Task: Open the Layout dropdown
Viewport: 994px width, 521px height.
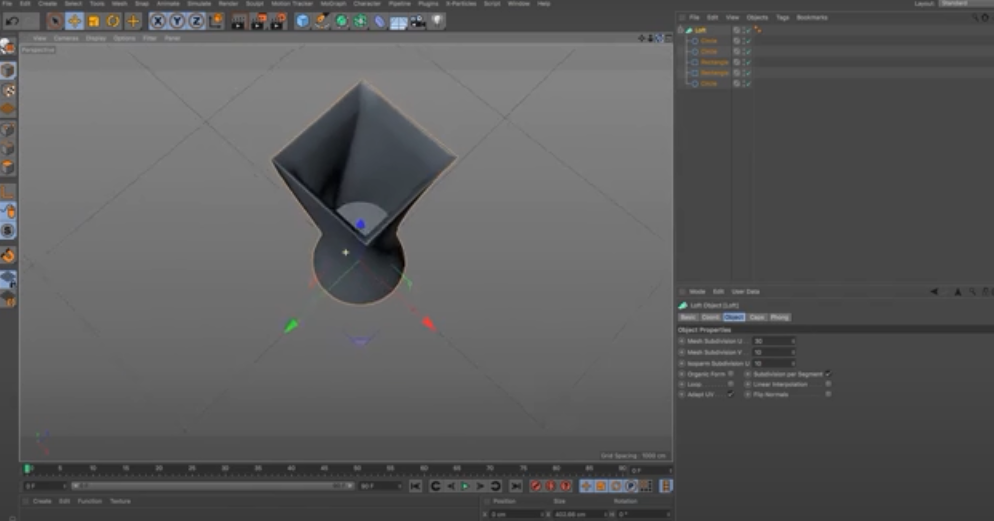Action: click(x=965, y=3)
